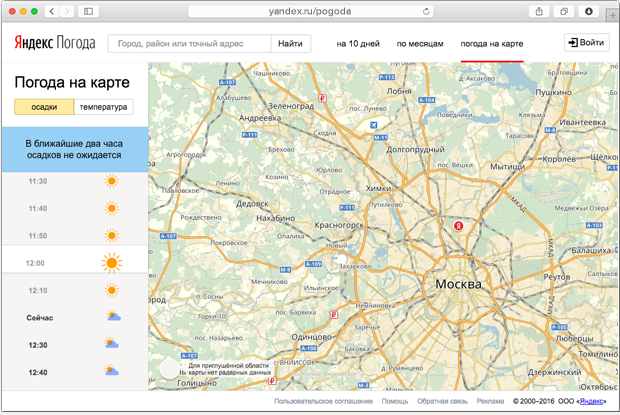Viewport: 620px width, 415px height.
Task: Open Обратная связь footer link
Action: tap(442, 401)
